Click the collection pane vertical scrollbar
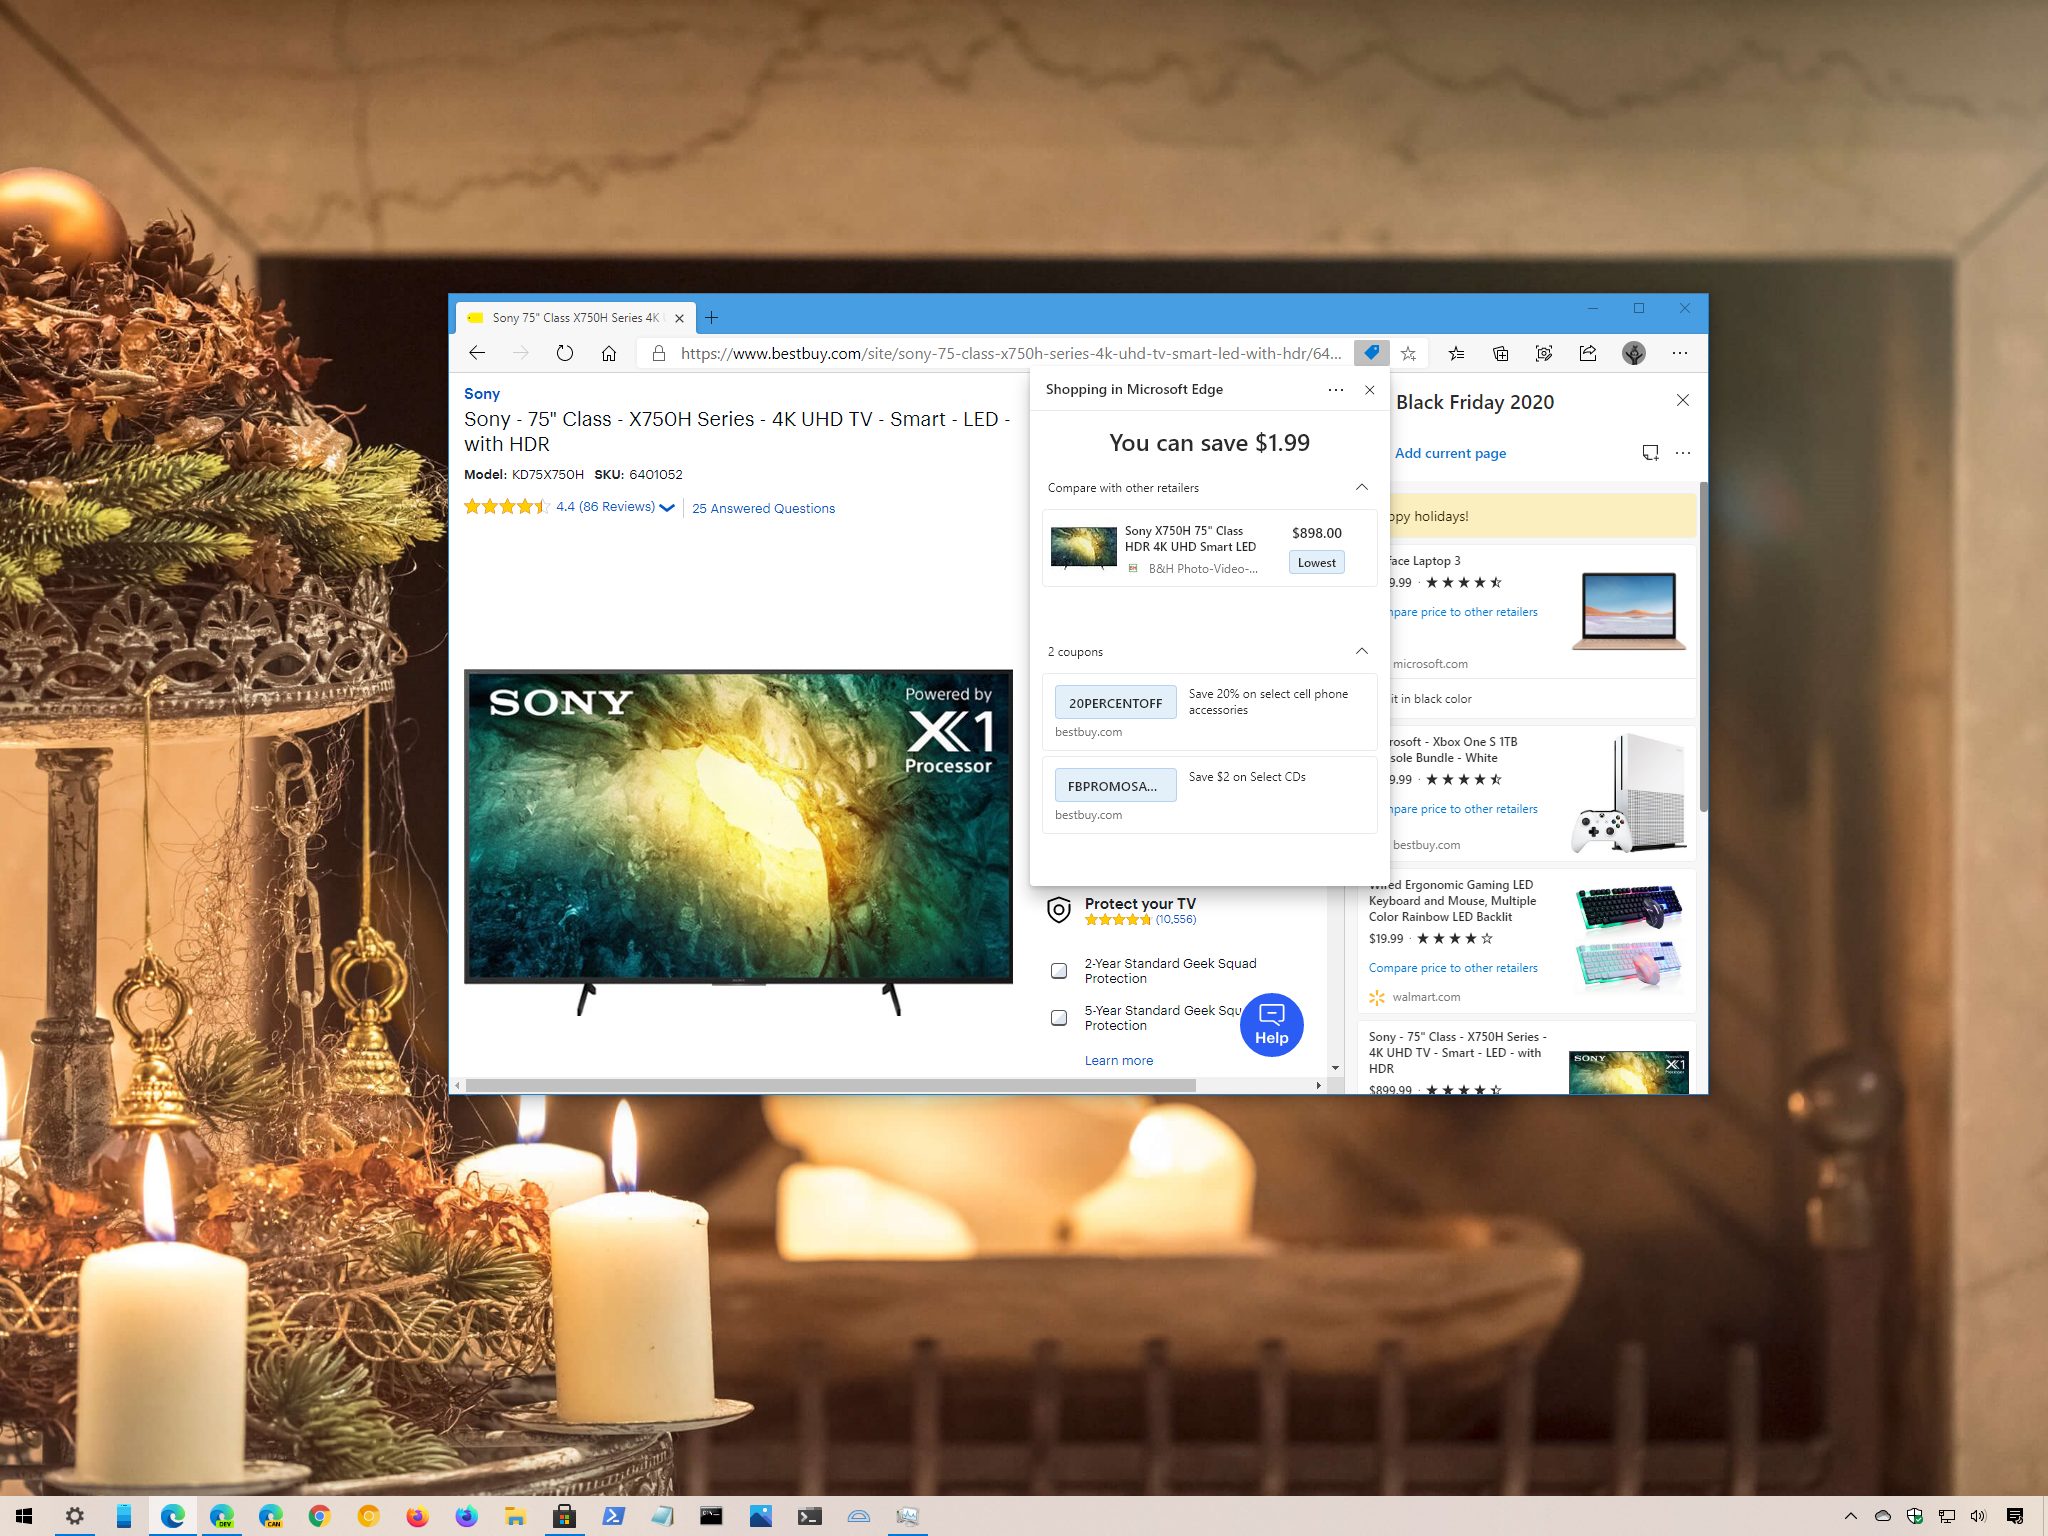 pyautogui.click(x=1703, y=646)
